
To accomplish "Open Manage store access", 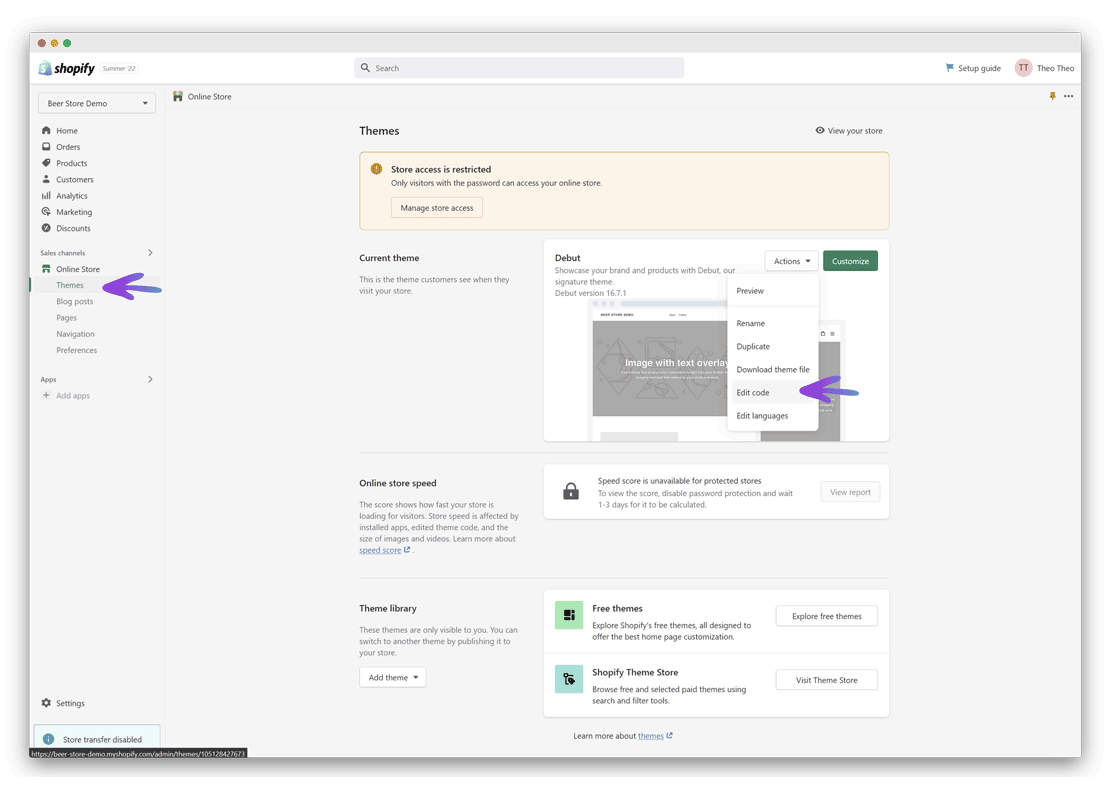I will point(436,207).
